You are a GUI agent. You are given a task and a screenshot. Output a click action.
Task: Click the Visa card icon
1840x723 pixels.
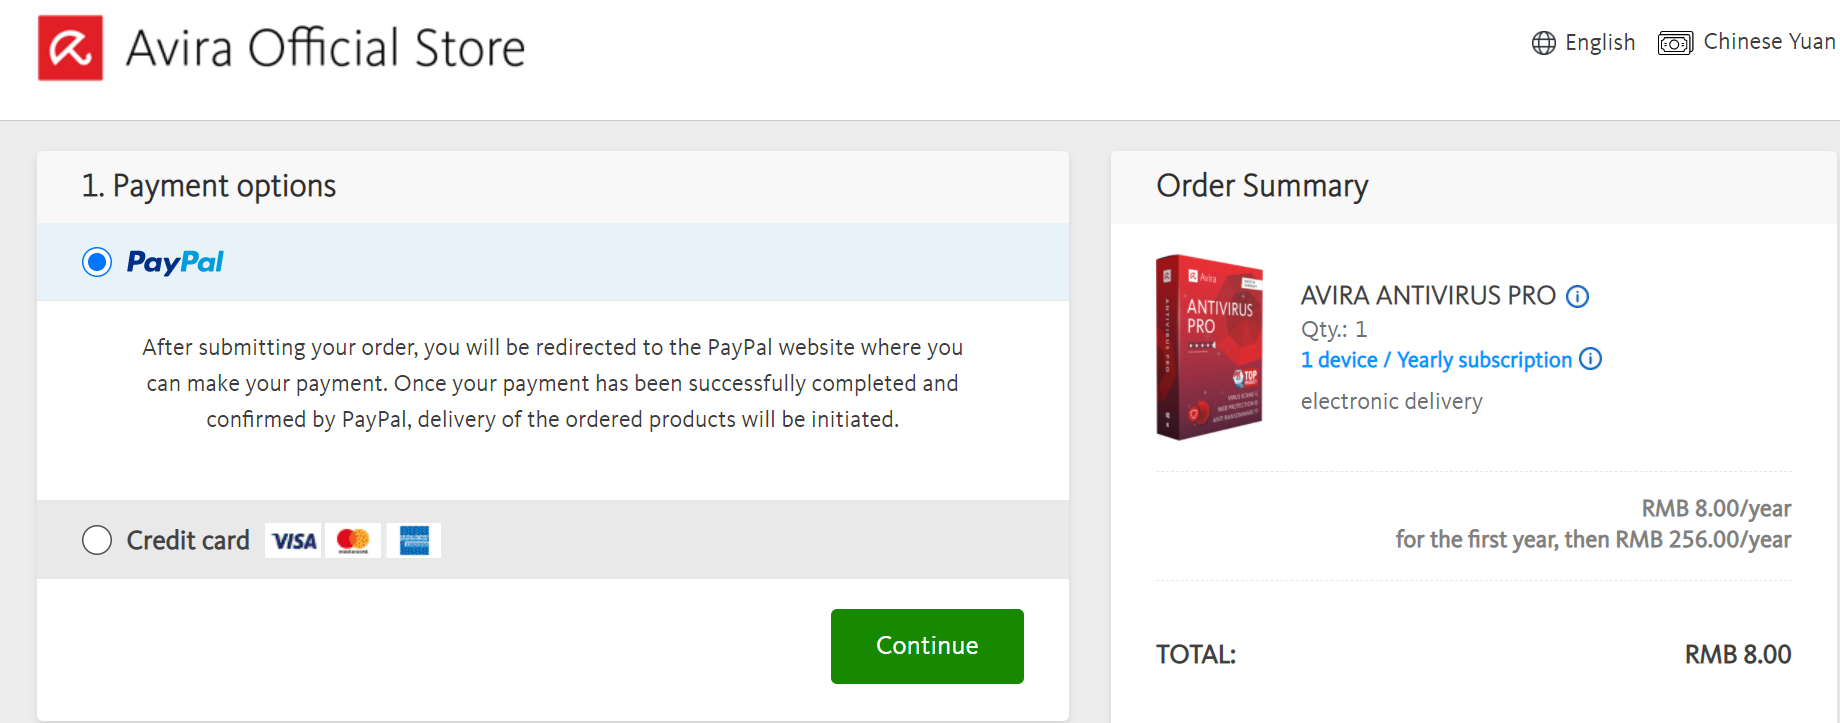(x=294, y=541)
